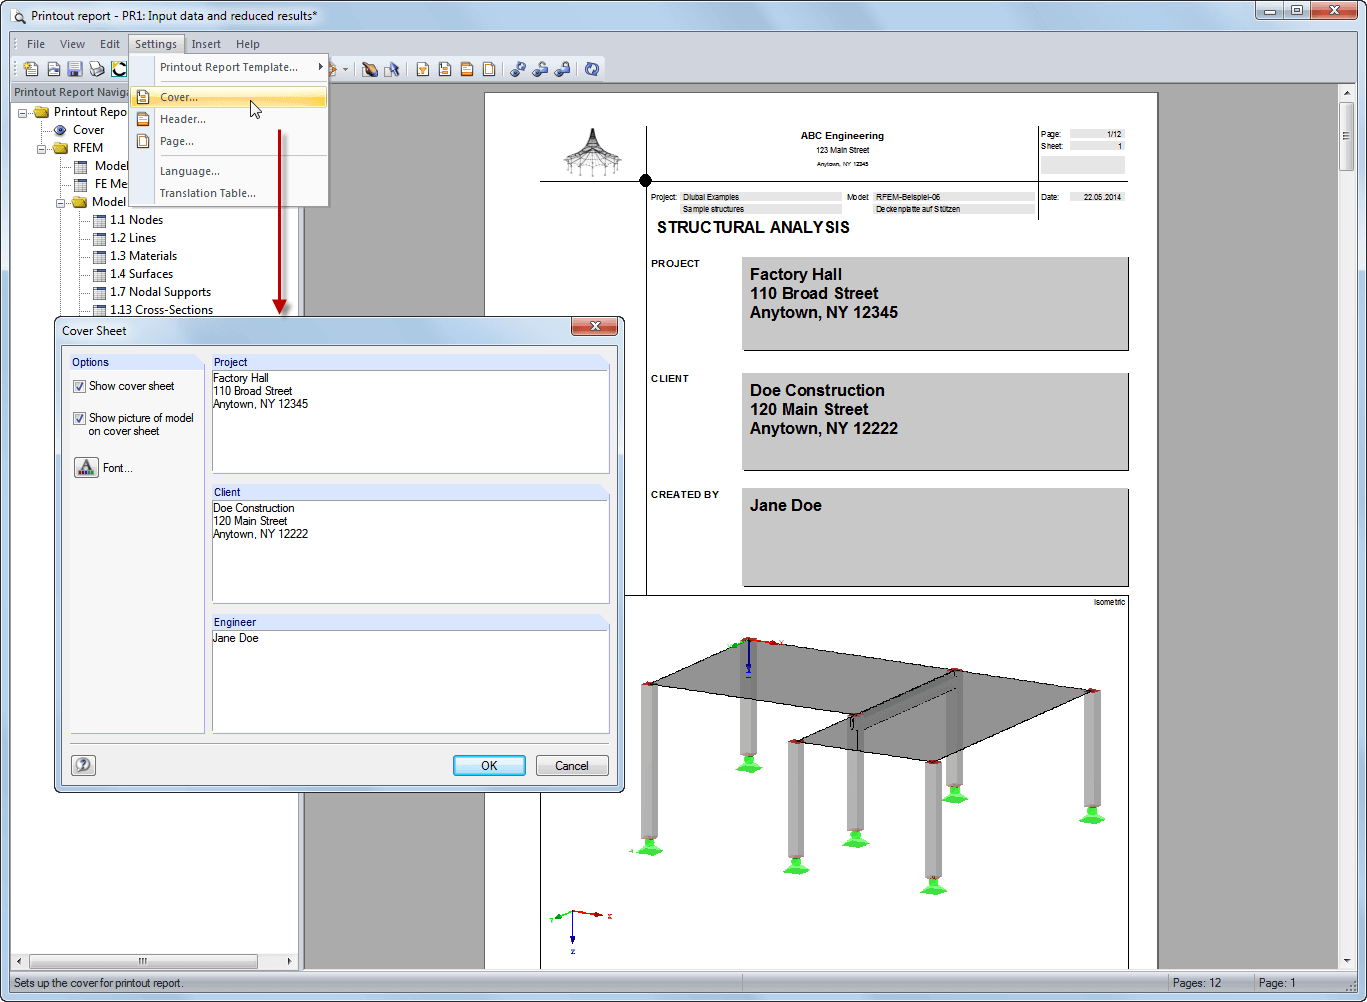Choose Cover... in the Settings menu
Image resolution: width=1367 pixels, height=1002 pixels.
point(229,97)
